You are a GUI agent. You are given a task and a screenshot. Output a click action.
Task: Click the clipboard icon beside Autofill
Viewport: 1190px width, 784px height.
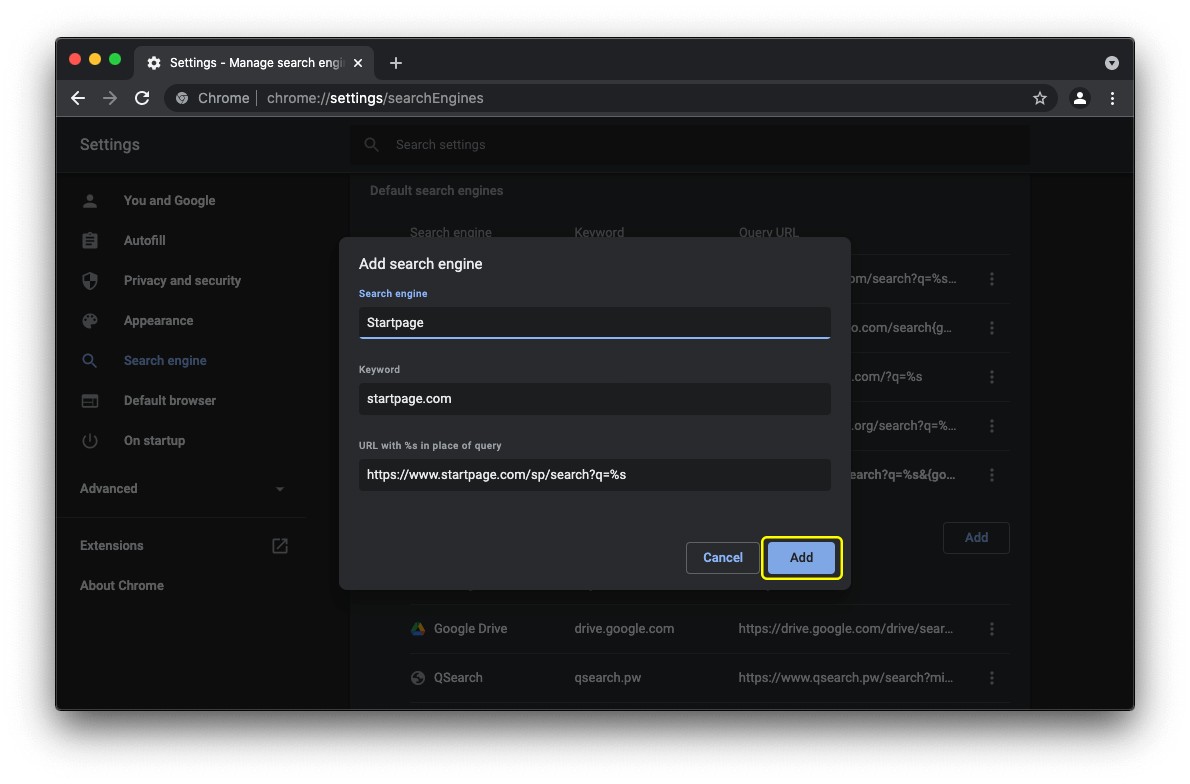pyautogui.click(x=90, y=241)
